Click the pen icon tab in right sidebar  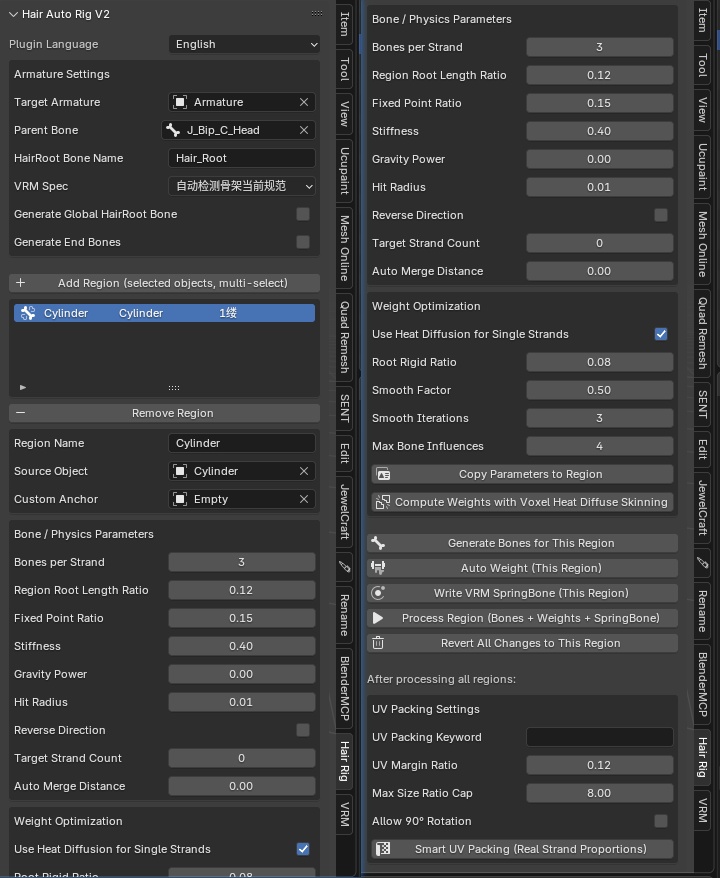point(702,563)
